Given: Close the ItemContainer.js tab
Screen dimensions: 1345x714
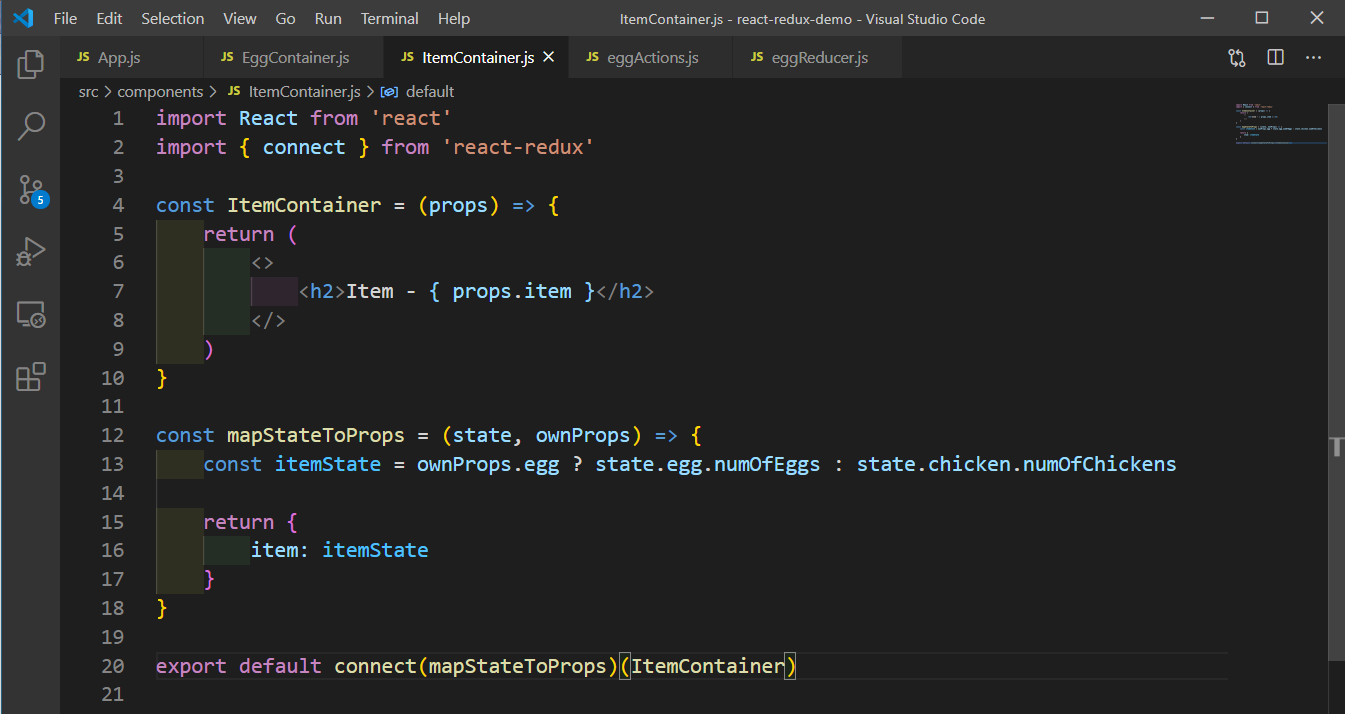Looking at the screenshot, I should pyautogui.click(x=548, y=58).
